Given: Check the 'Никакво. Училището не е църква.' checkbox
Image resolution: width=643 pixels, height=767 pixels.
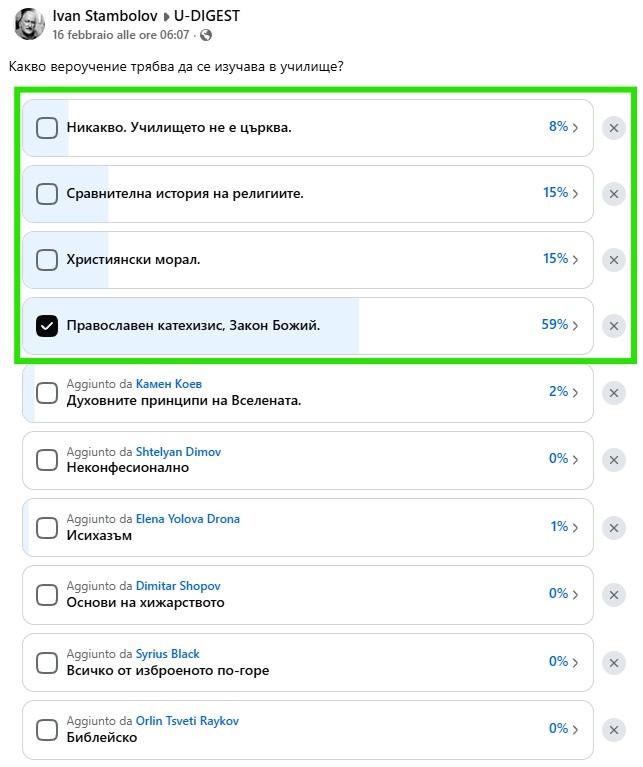Looking at the screenshot, I should point(47,128).
